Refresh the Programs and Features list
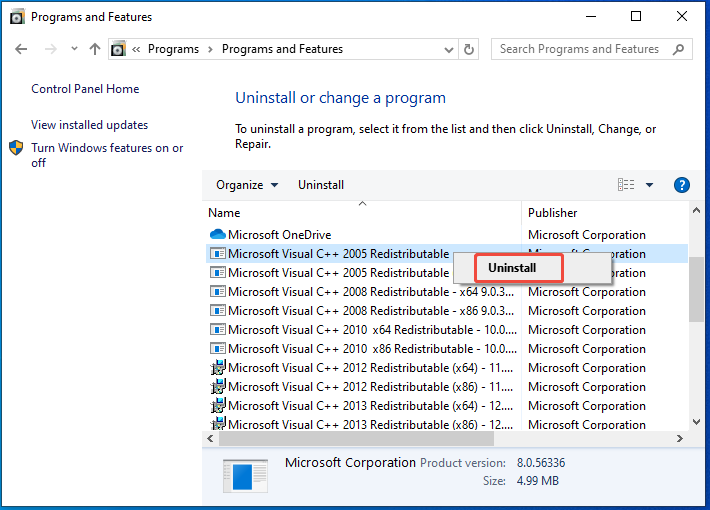 click(469, 49)
